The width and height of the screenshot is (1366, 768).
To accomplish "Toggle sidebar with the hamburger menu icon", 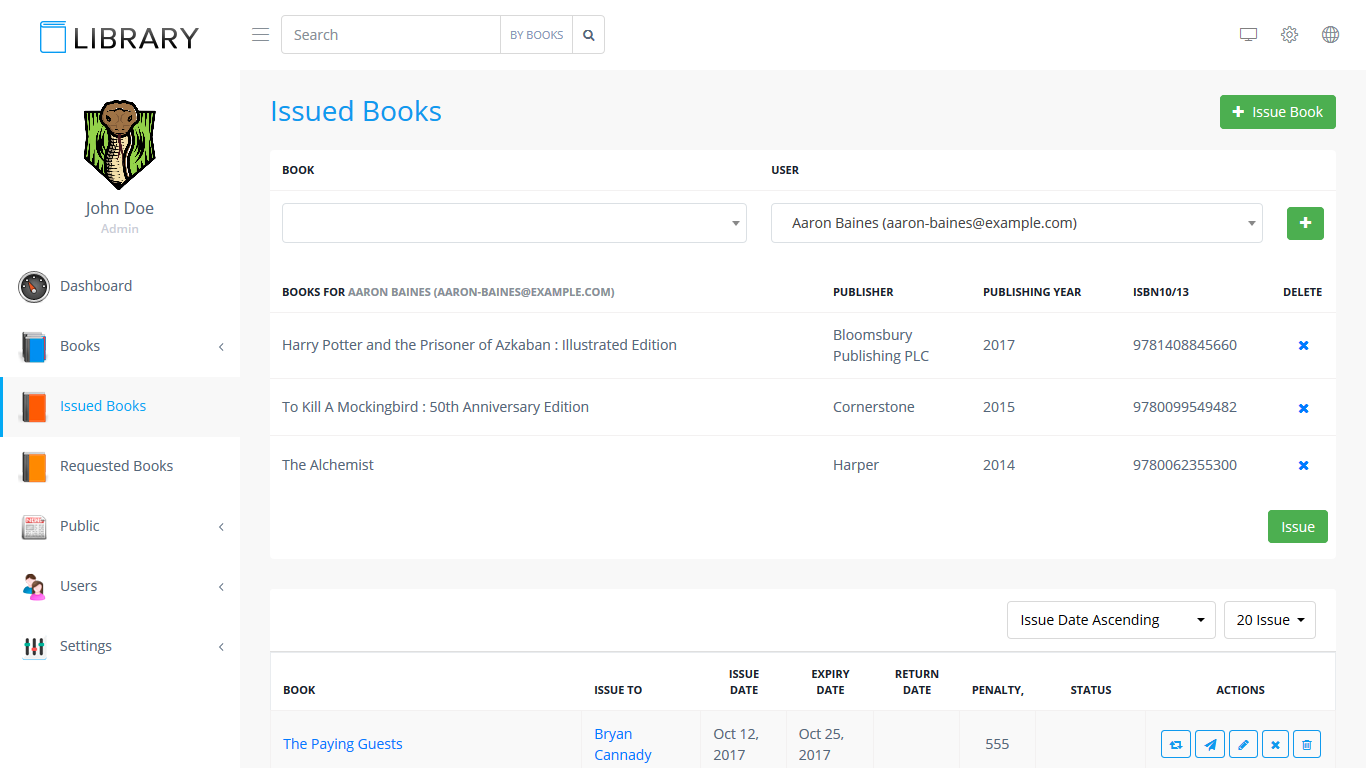I will coord(260,35).
